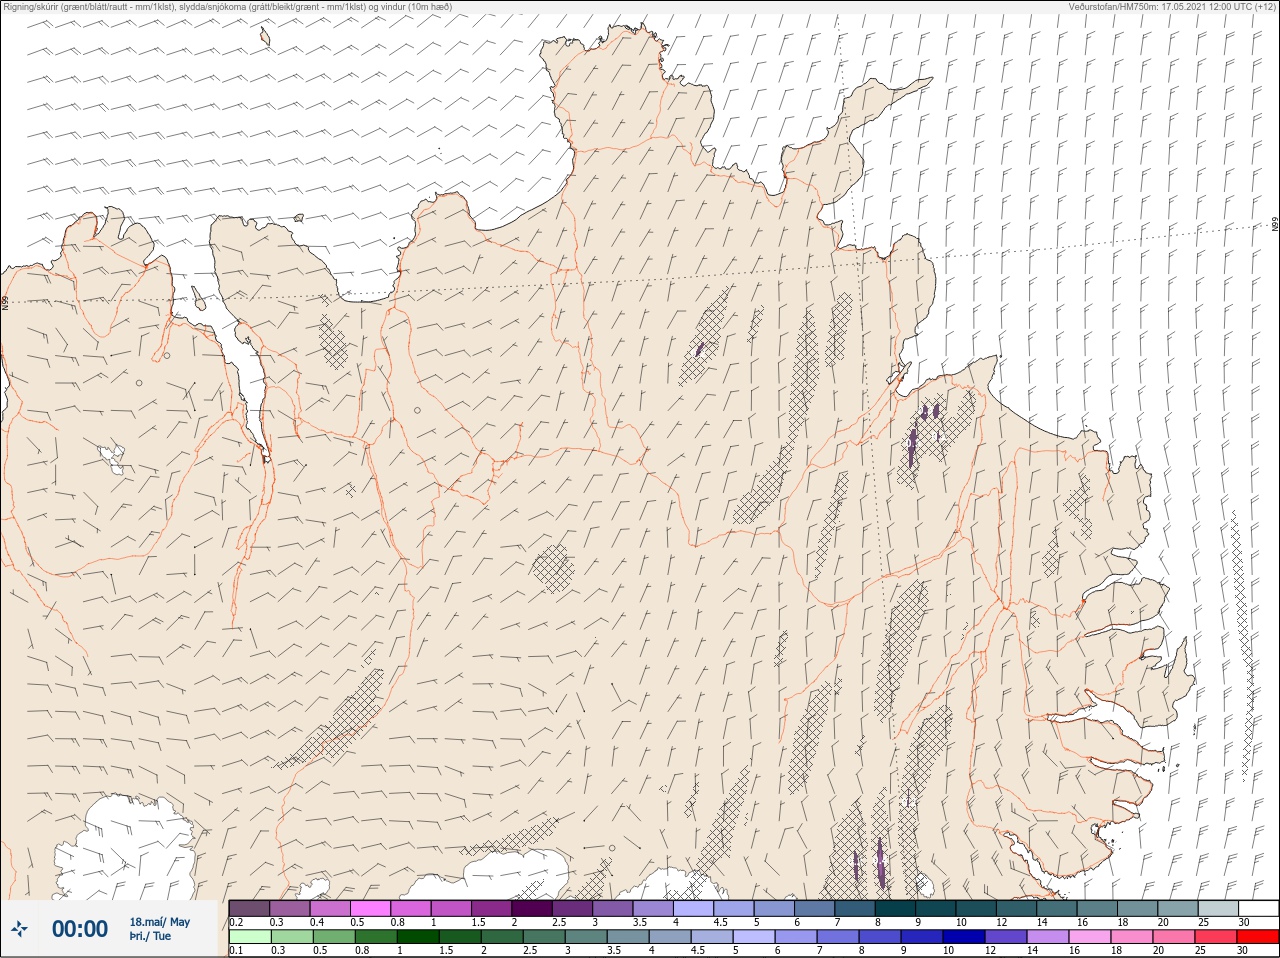Click the 00:00 forecast time display
This screenshot has height=958, width=1280.
point(80,929)
